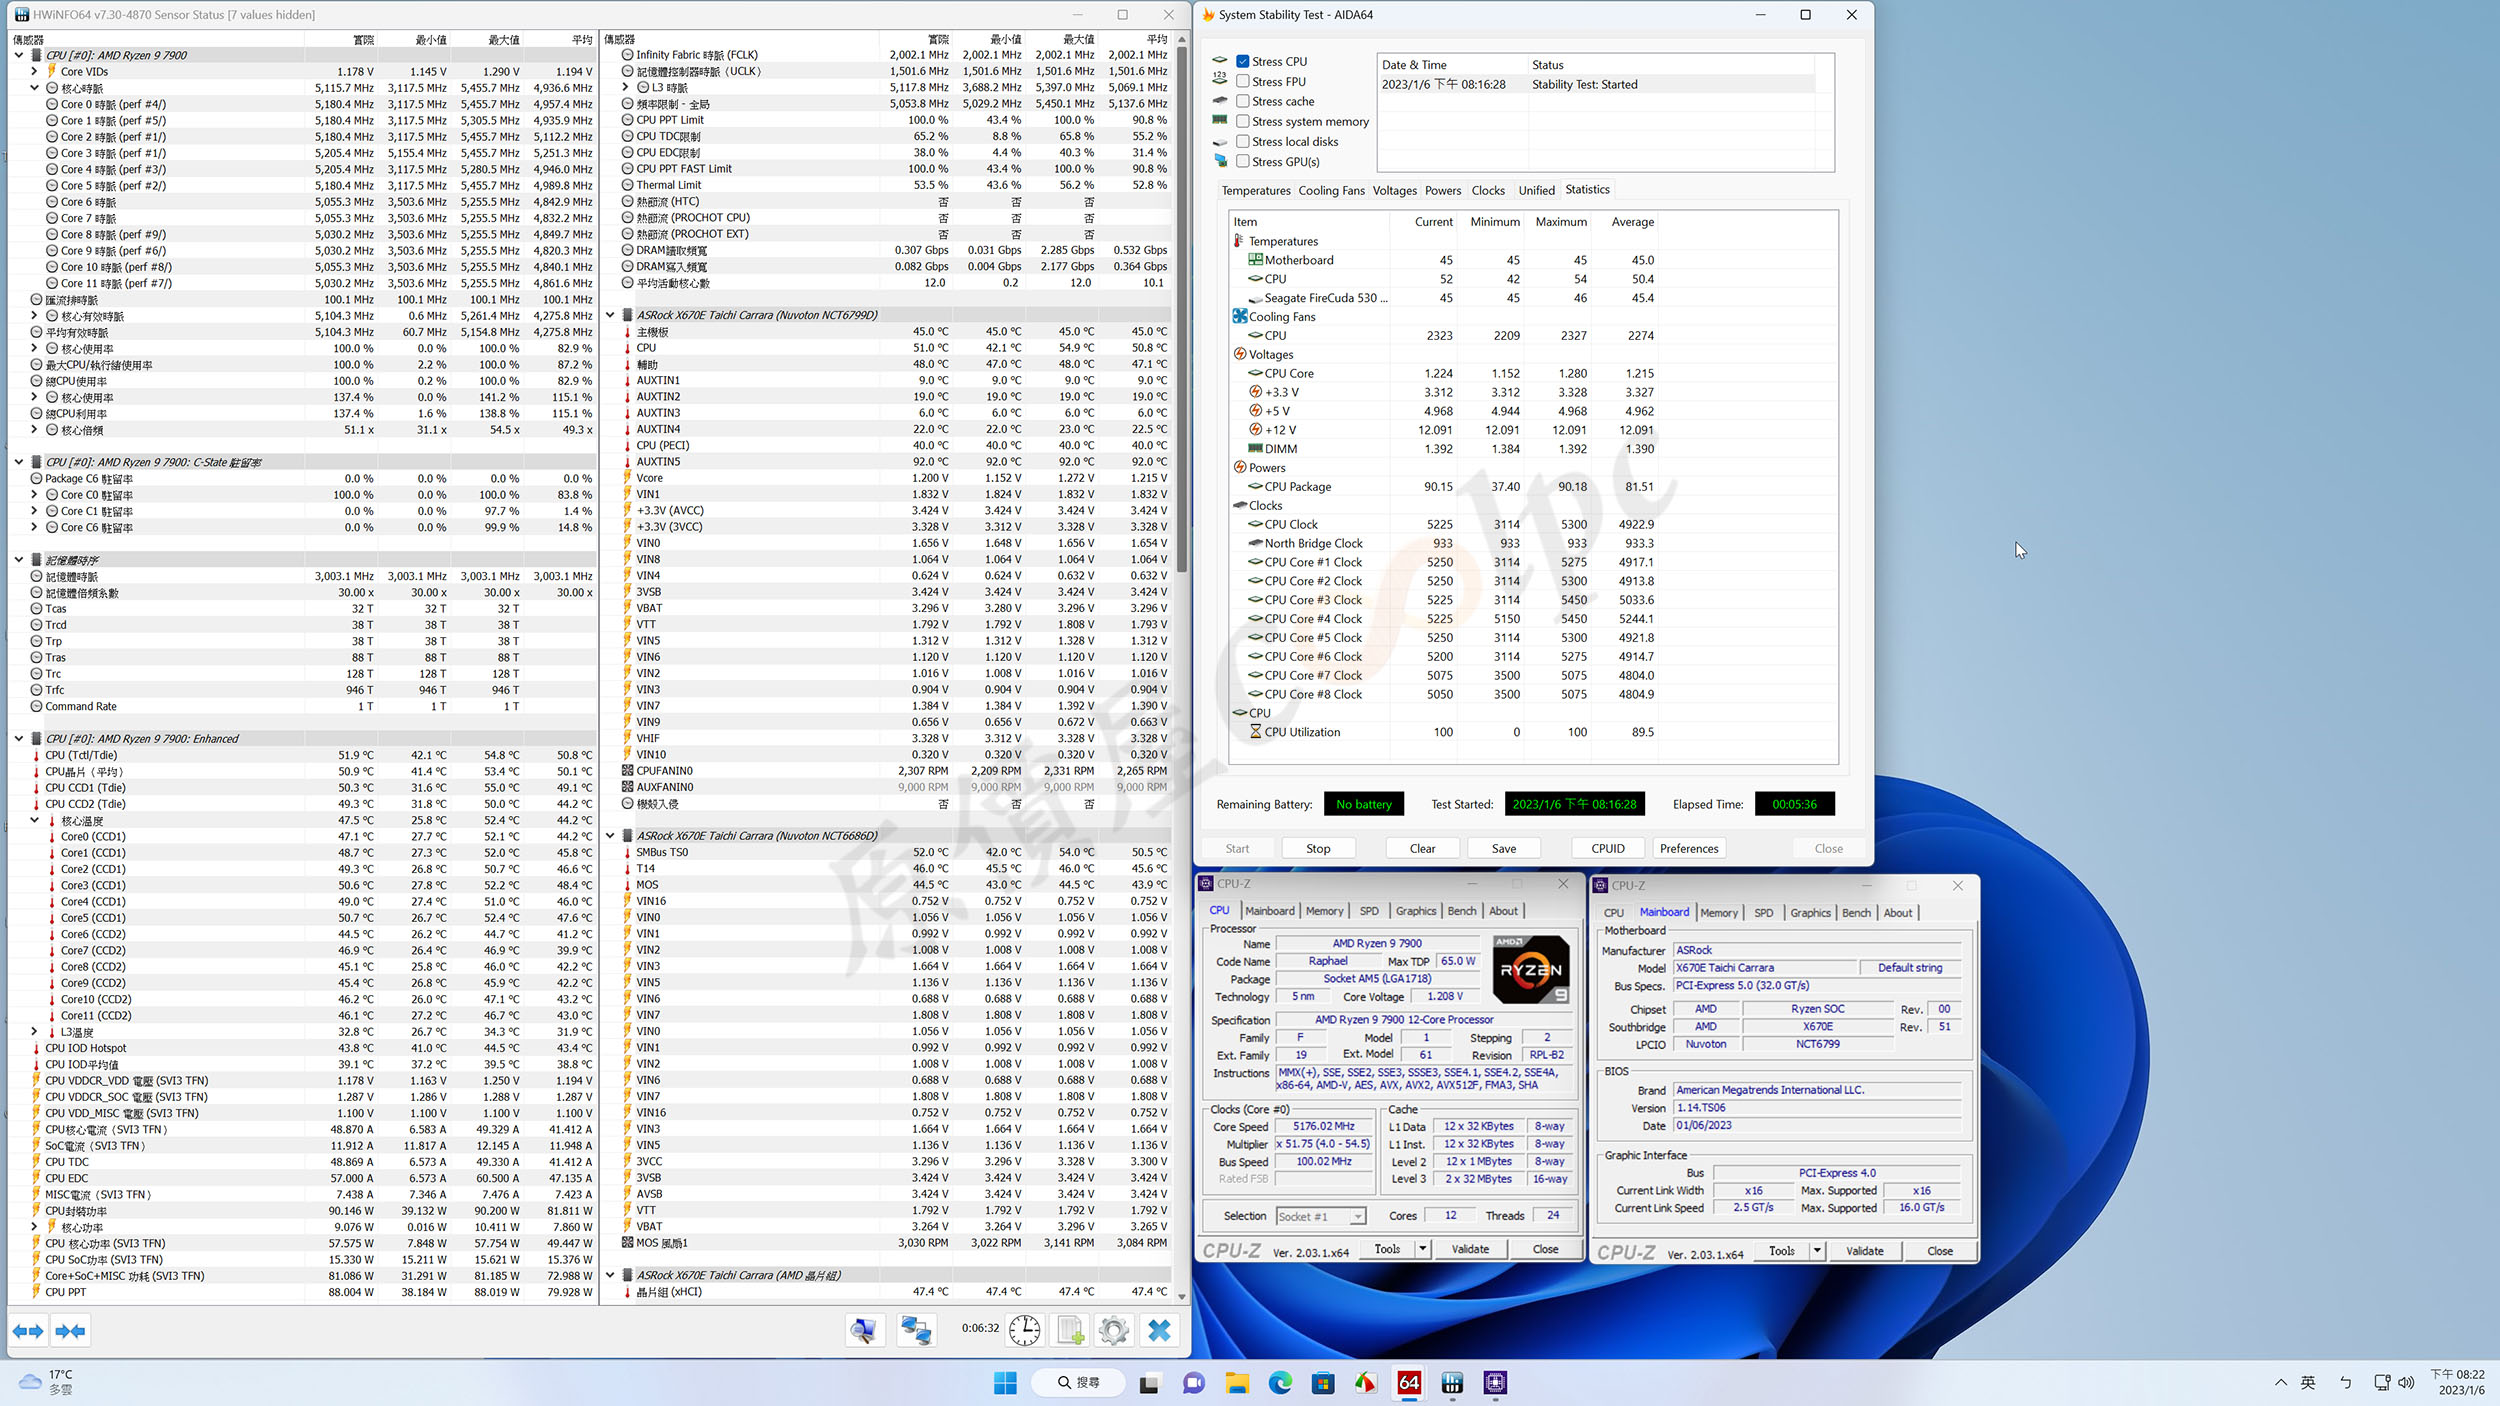Open volume control in system tray

click(x=2406, y=1383)
